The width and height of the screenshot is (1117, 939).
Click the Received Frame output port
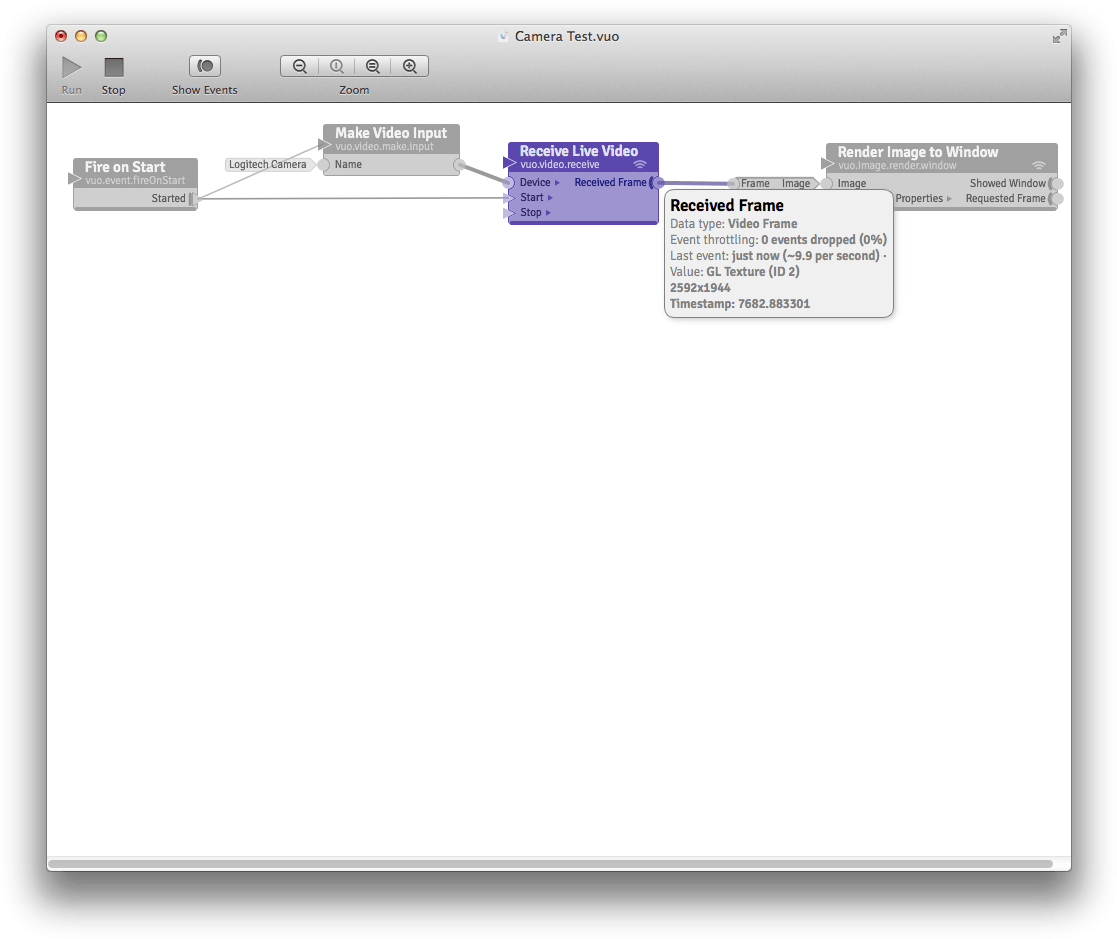click(x=655, y=183)
